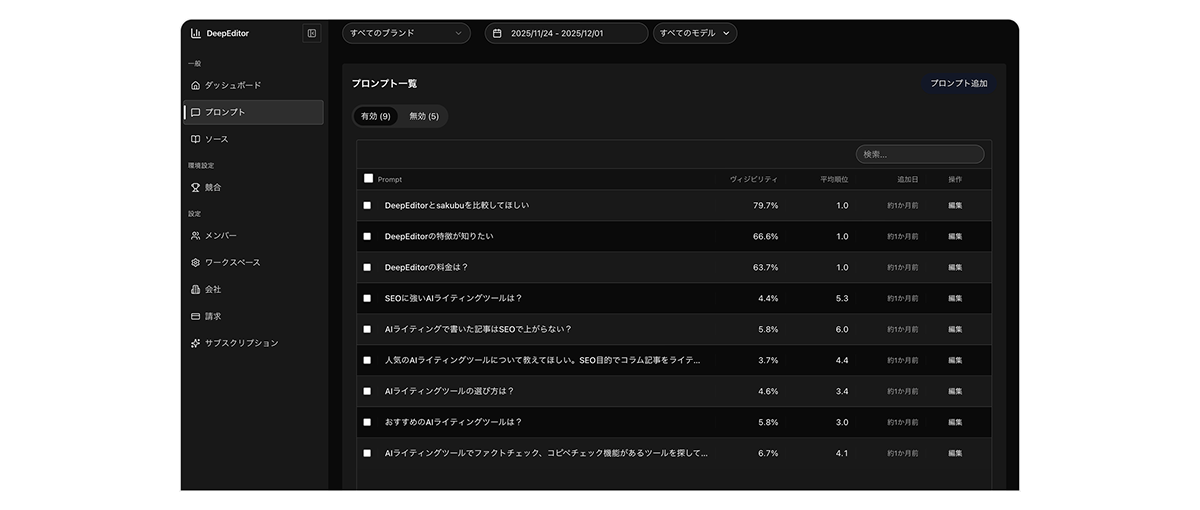Click the 会社 building icon

[x=196, y=289]
